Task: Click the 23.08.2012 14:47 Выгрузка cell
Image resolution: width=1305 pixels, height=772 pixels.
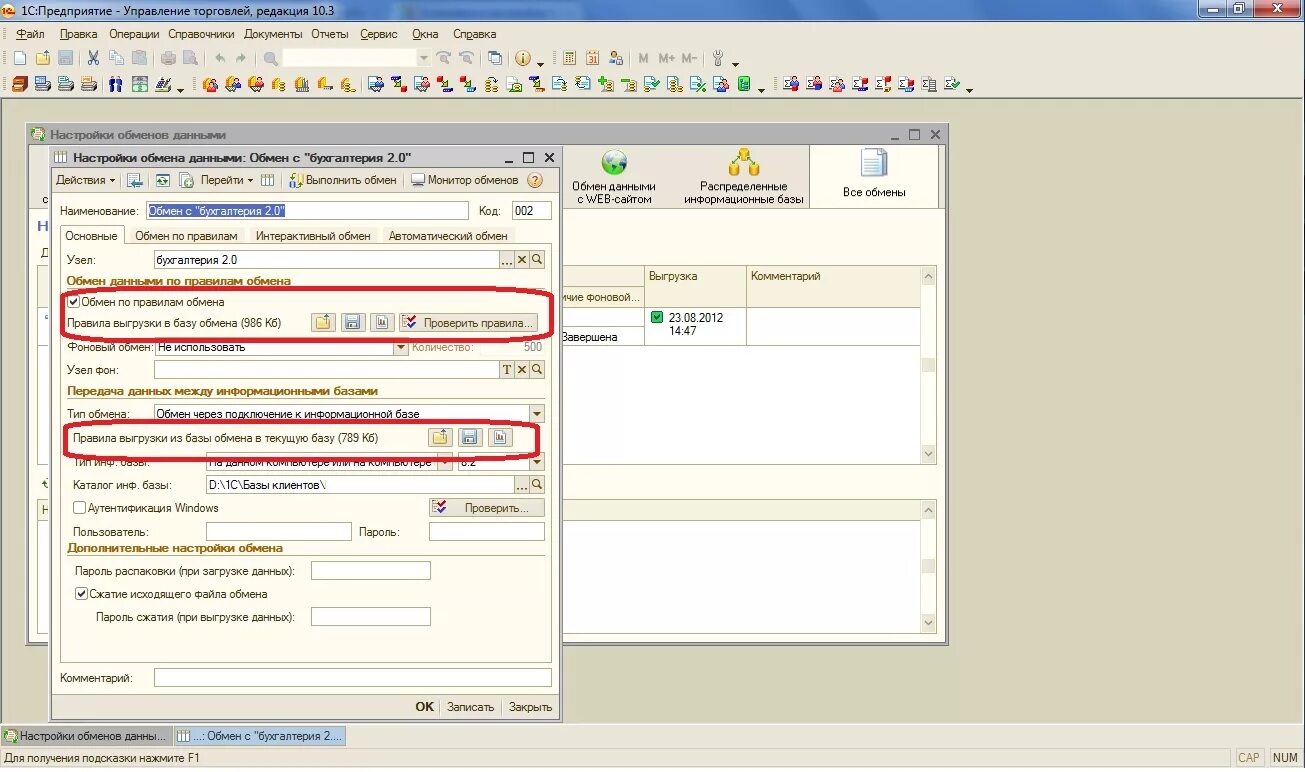Action: click(x=695, y=324)
